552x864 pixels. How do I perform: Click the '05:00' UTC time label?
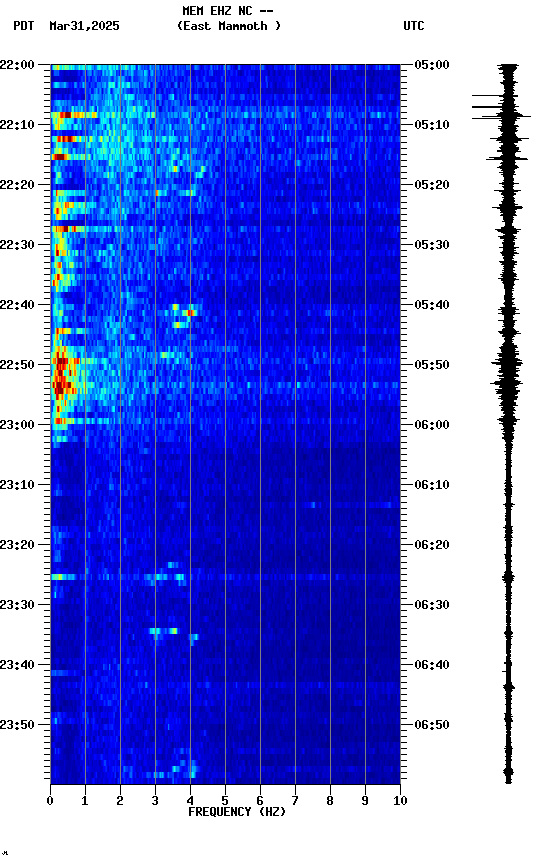pyautogui.click(x=432, y=64)
